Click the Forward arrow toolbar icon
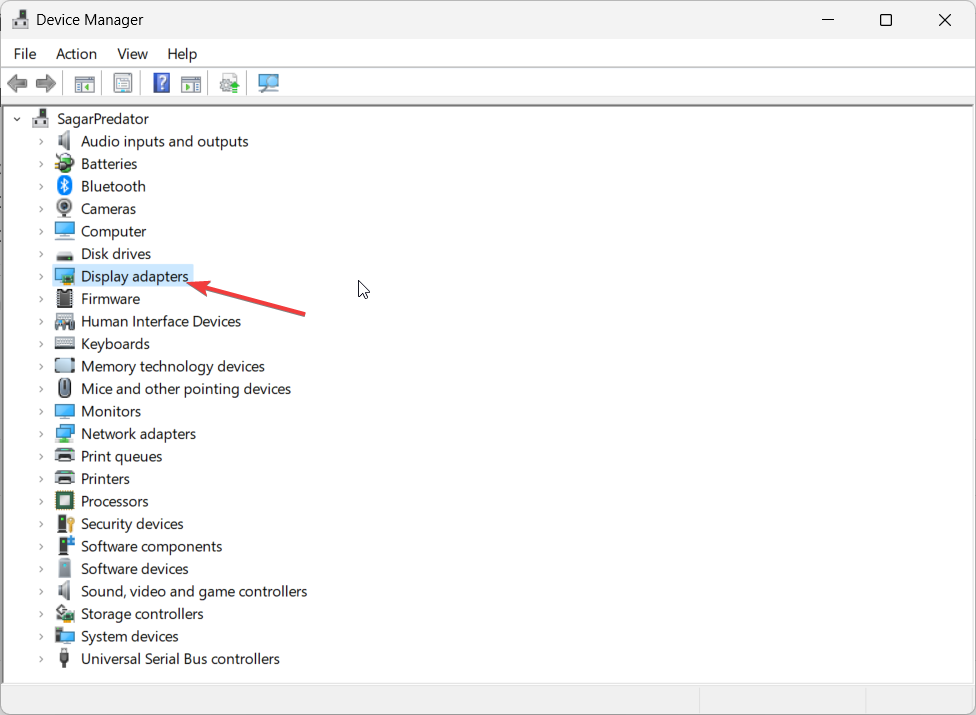Viewport: 976px width, 715px height. 46,83
